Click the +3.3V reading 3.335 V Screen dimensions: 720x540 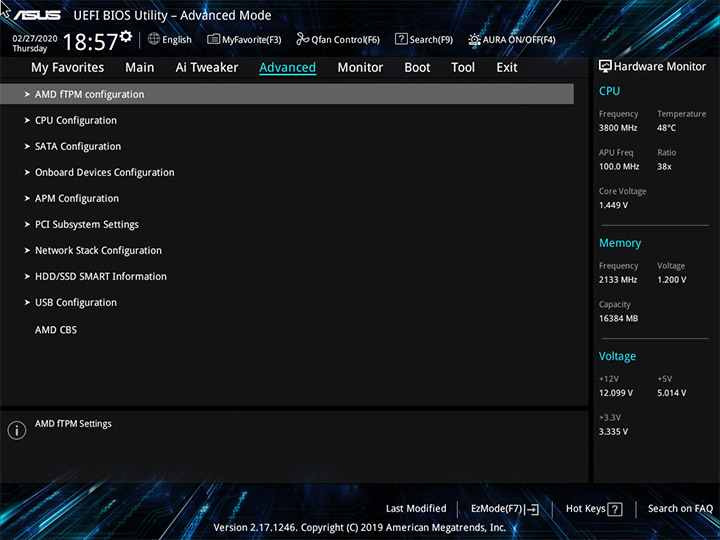pyautogui.click(x=613, y=432)
